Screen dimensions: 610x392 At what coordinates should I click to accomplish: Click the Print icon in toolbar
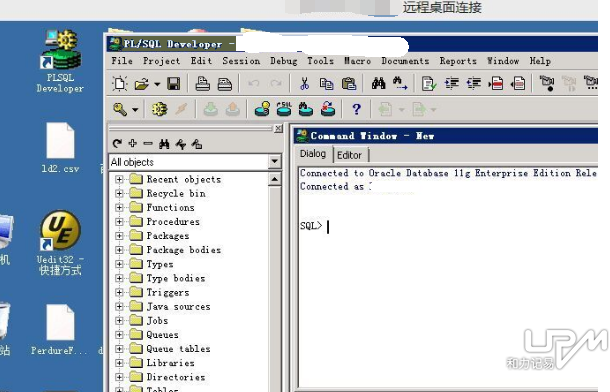pos(202,84)
